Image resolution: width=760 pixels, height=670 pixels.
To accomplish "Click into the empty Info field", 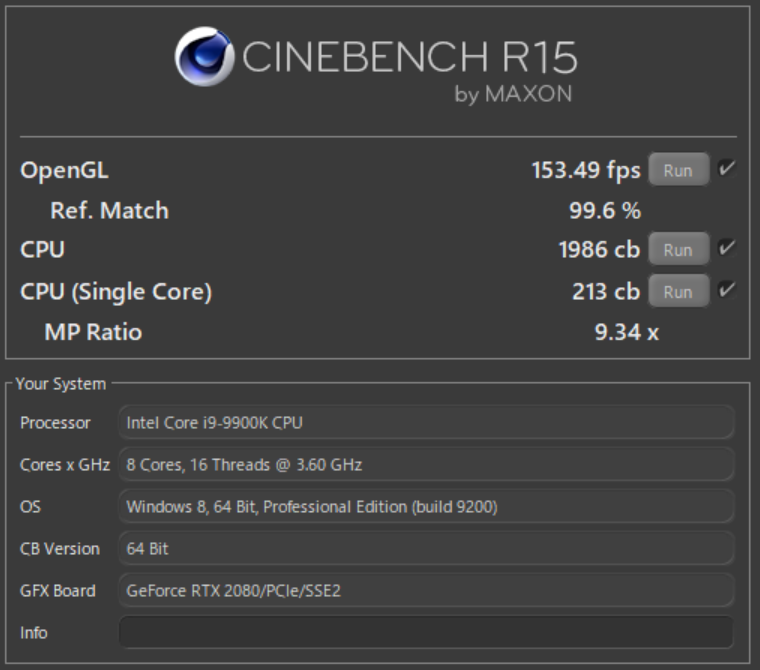I will 426,632.
